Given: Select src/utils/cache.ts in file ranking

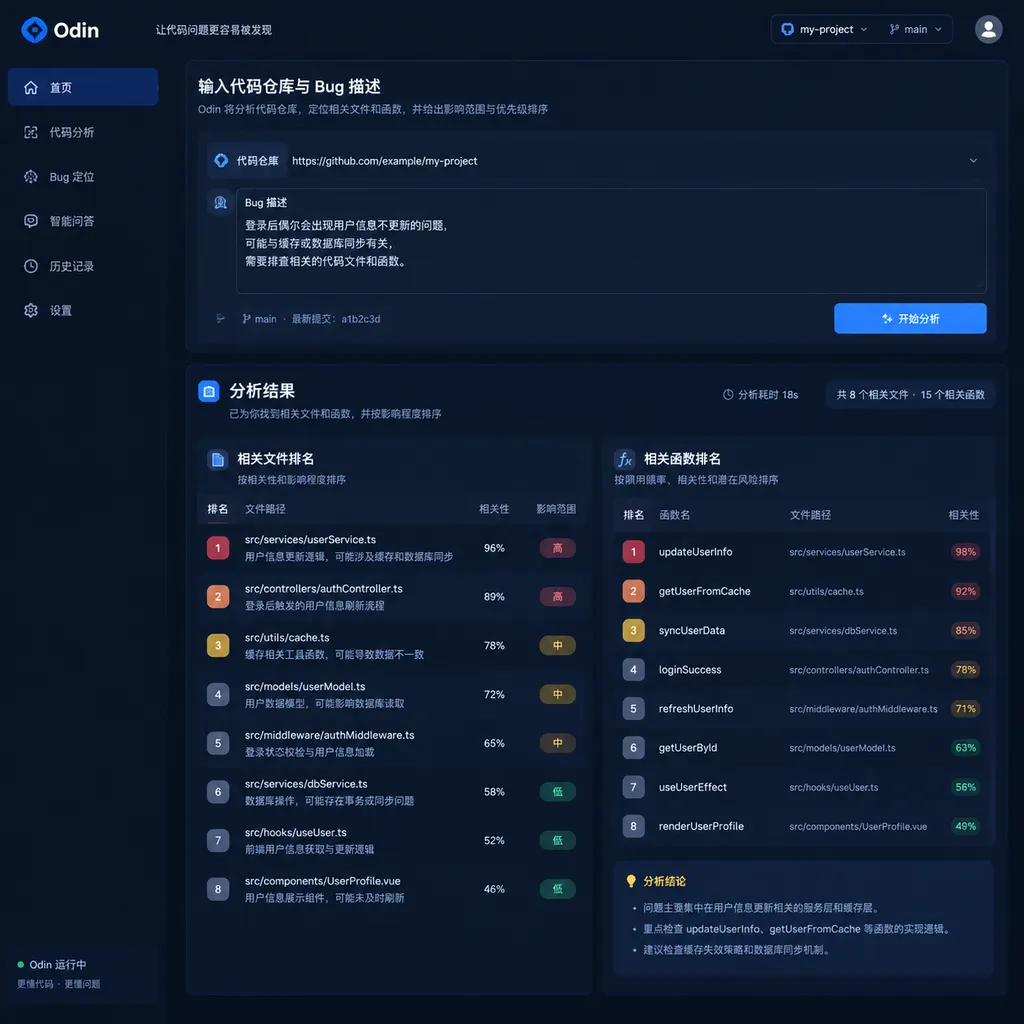Looking at the screenshot, I should (x=287, y=637).
